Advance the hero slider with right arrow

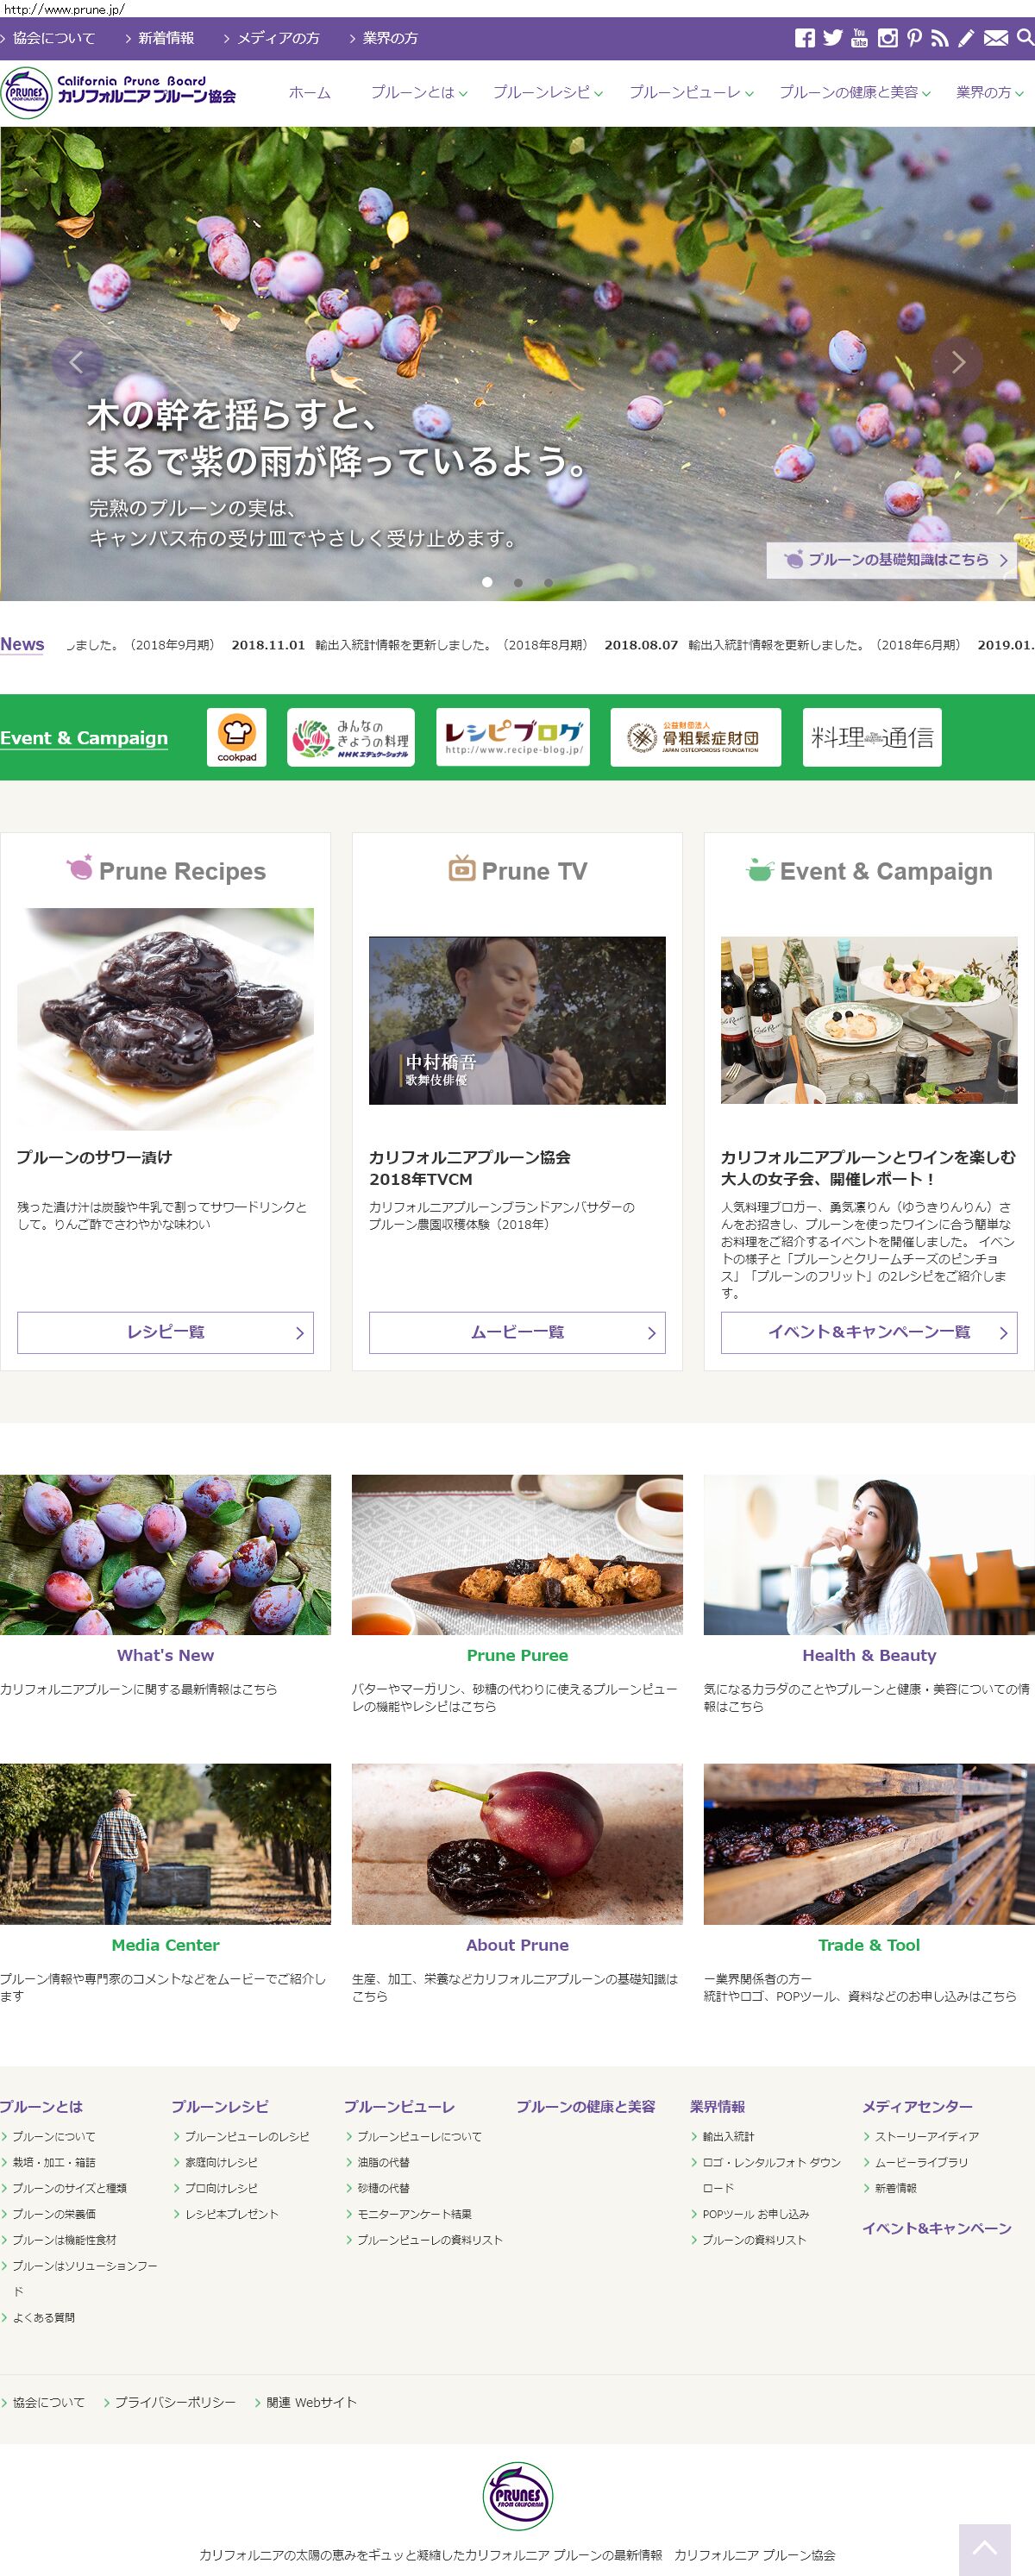pyautogui.click(x=957, y=362)
